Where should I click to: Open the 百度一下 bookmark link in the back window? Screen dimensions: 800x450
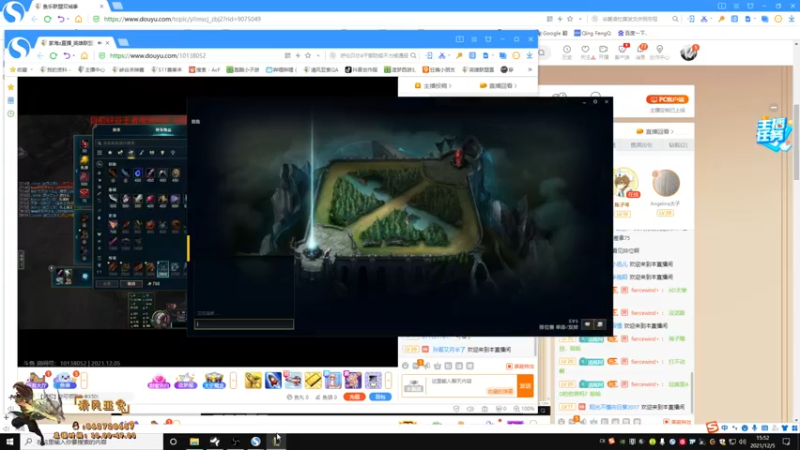click(x=633, y=33)
